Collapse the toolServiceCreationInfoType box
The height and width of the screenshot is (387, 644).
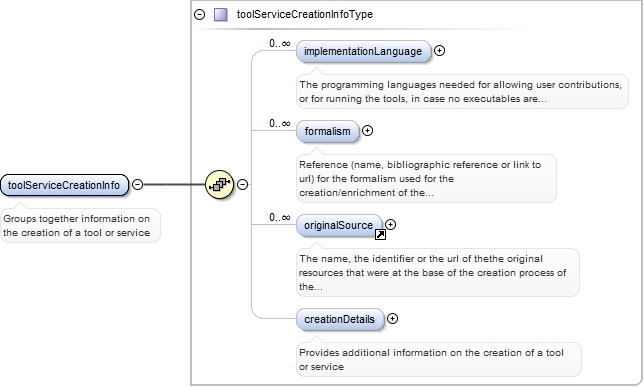point(199,15)
